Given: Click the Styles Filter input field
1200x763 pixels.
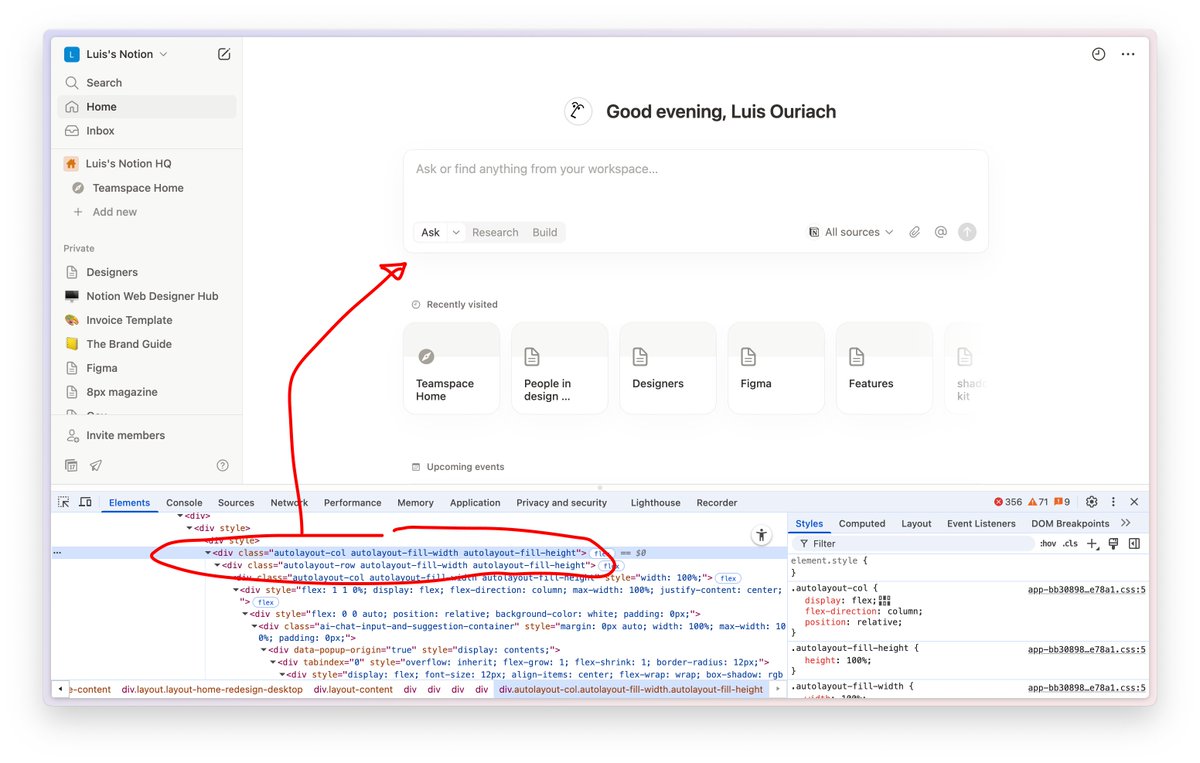Looking at the screenshot, I should click(912, 543).
